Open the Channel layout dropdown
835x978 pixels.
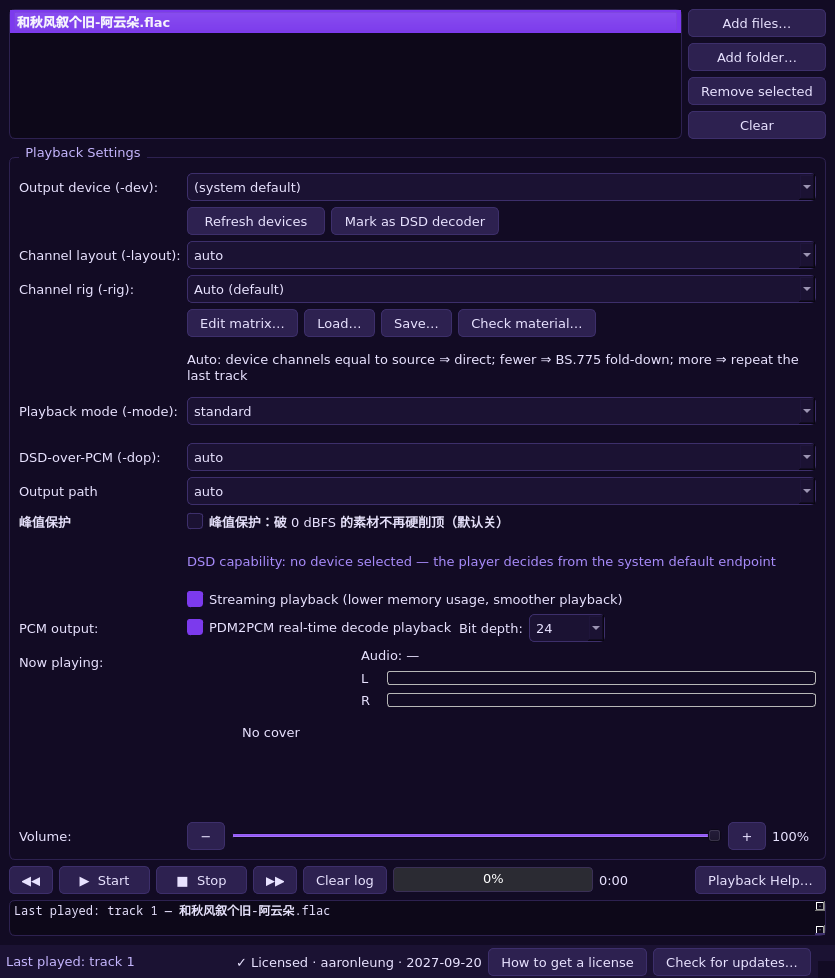[501, 255]
